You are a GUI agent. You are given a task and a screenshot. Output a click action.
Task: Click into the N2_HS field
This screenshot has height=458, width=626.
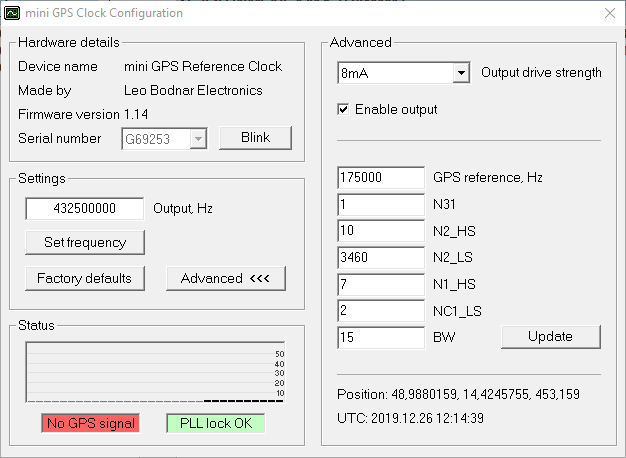pos(381,231)
